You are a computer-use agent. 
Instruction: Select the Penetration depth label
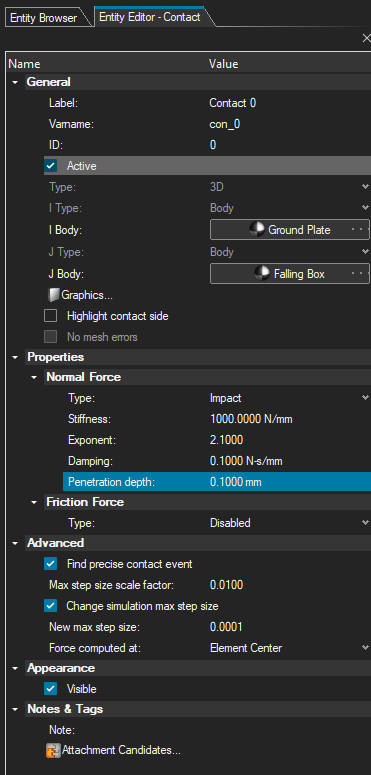(x=112, y=482)
